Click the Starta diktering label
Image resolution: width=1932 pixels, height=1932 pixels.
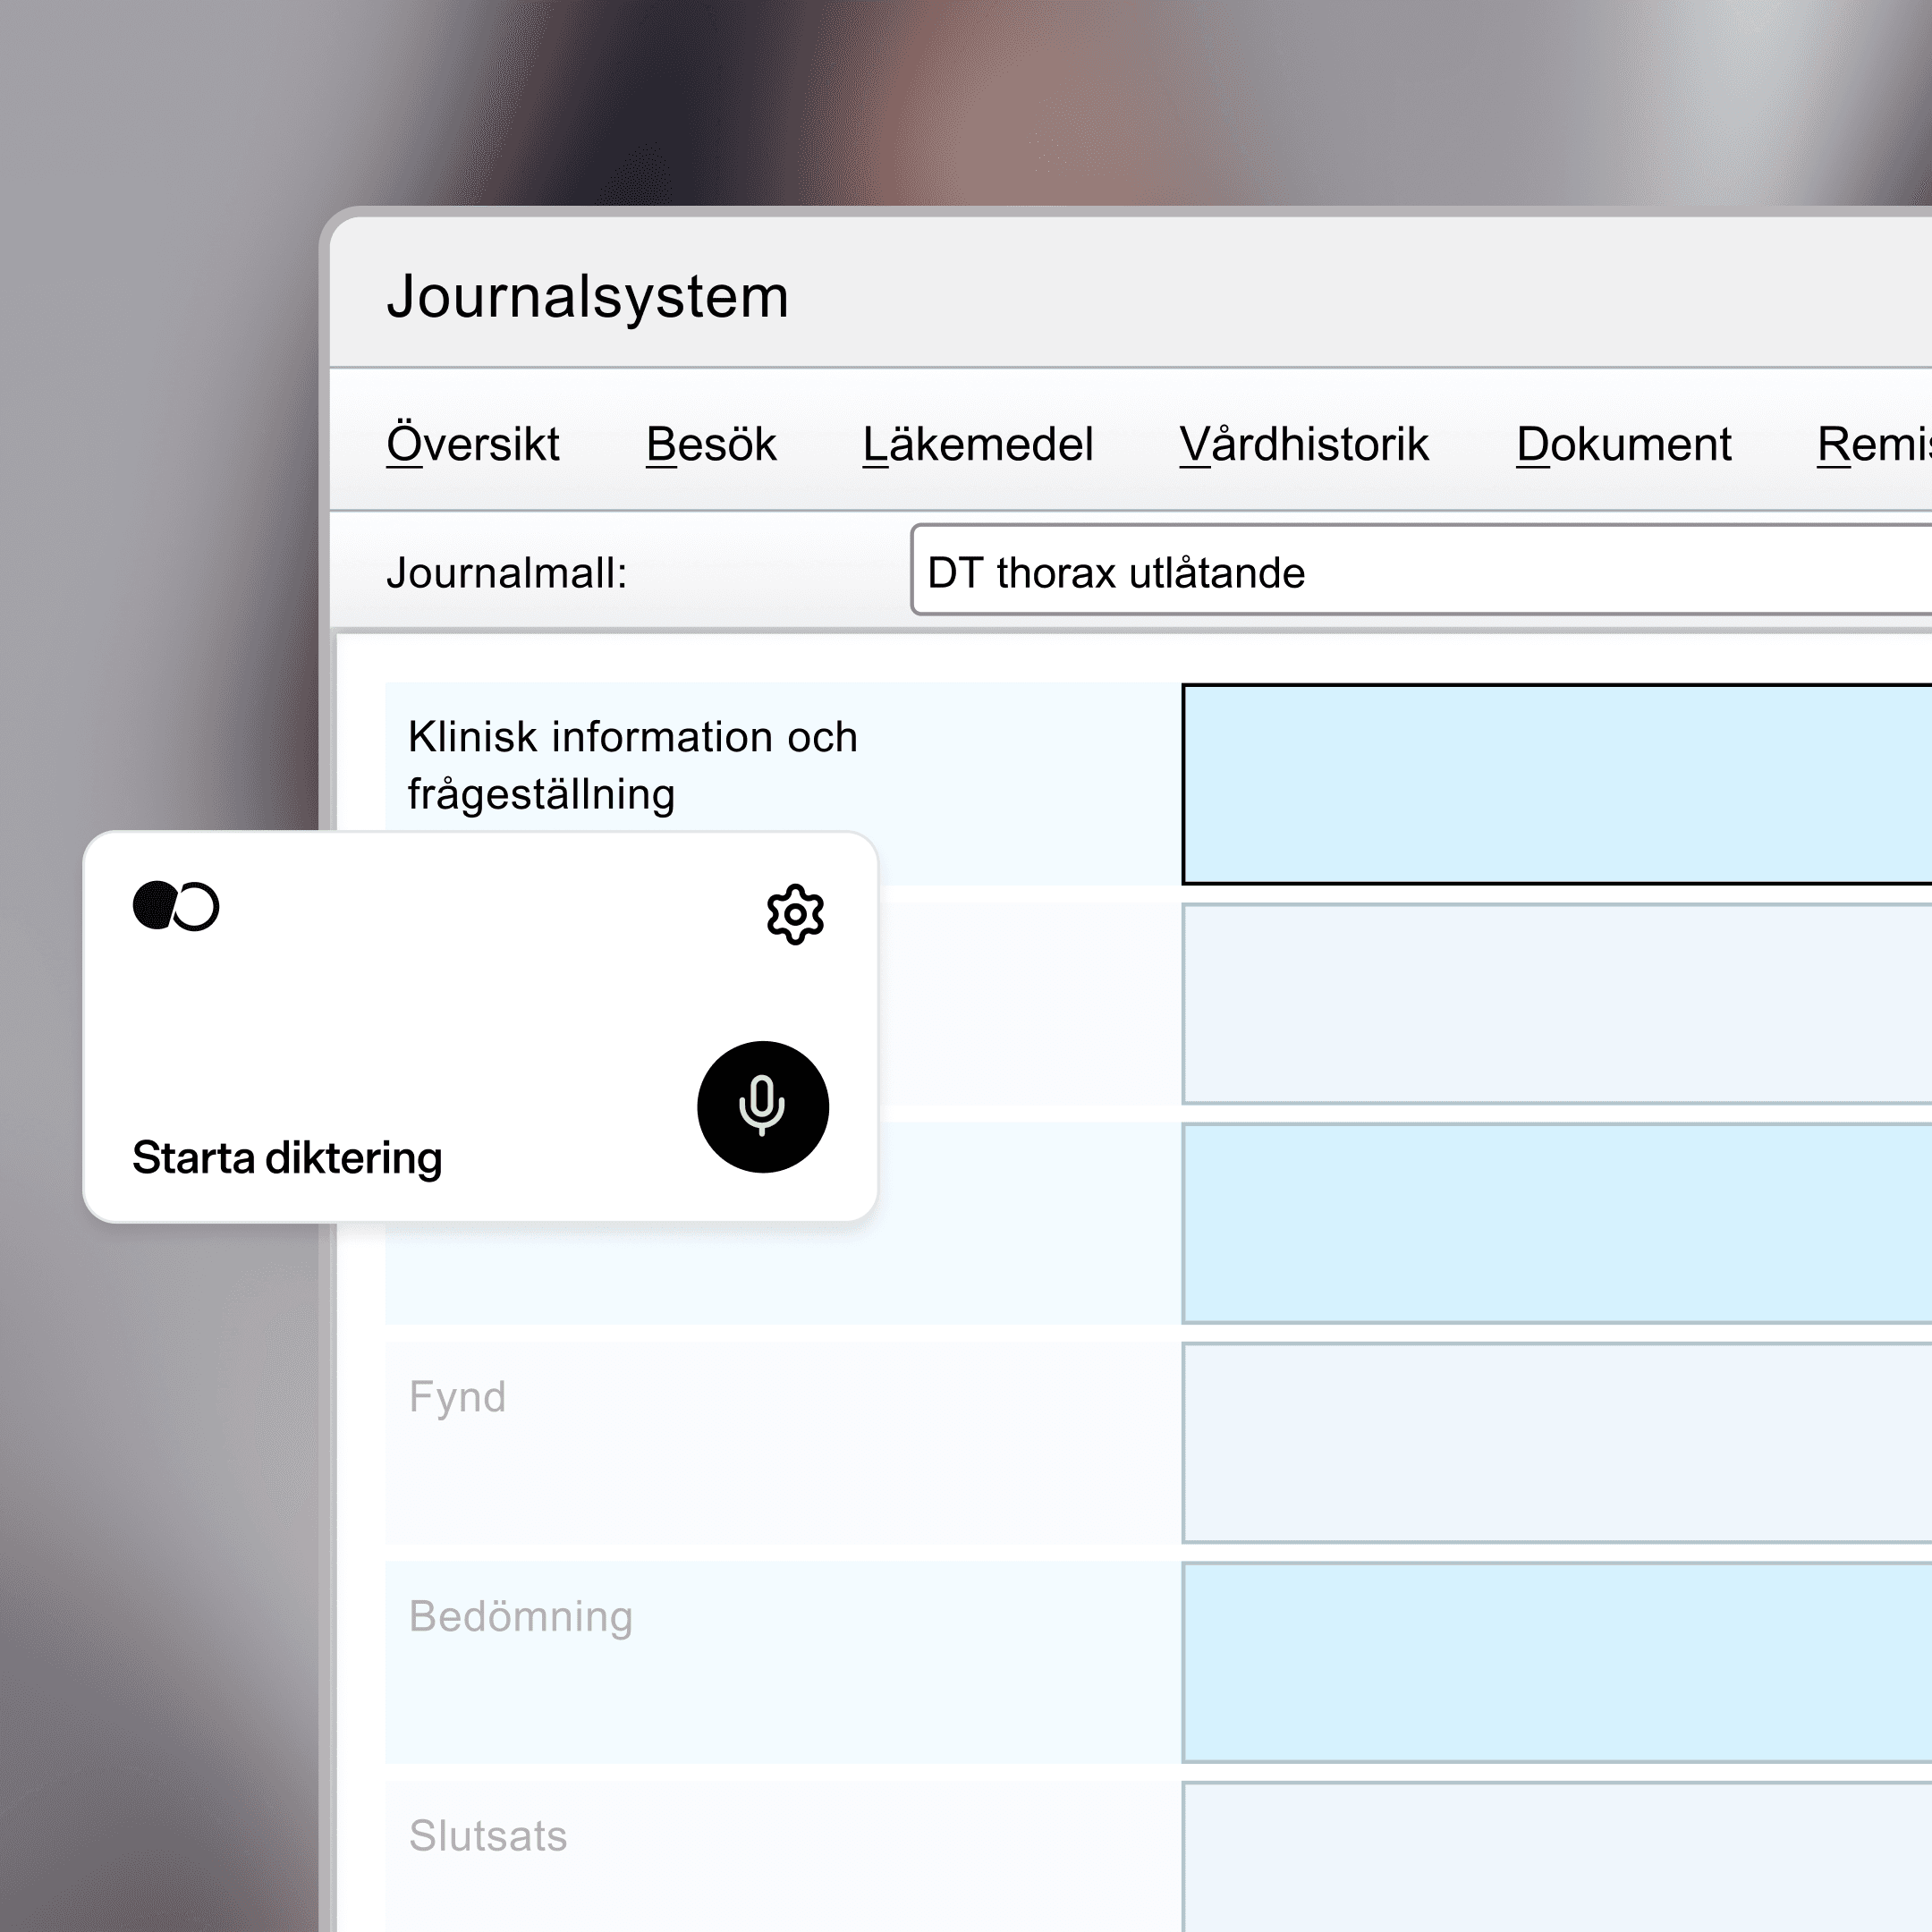[287, 1158]
